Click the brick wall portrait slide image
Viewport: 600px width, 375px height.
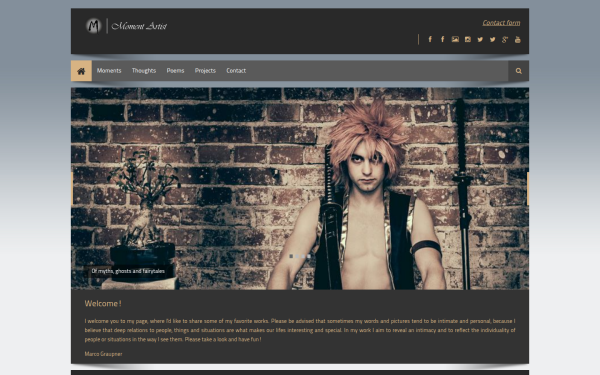tap(300, 188)
